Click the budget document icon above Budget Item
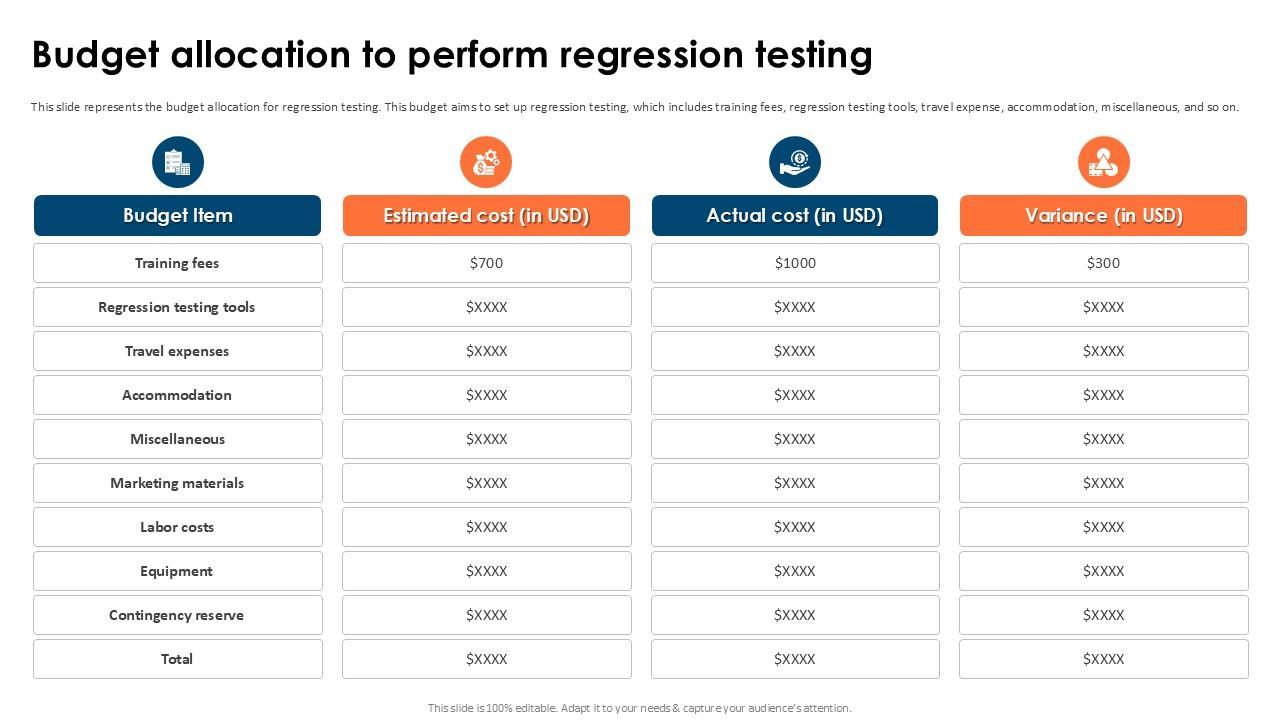This screenshot has height=720, width=1280. click(x=178, y=162)
